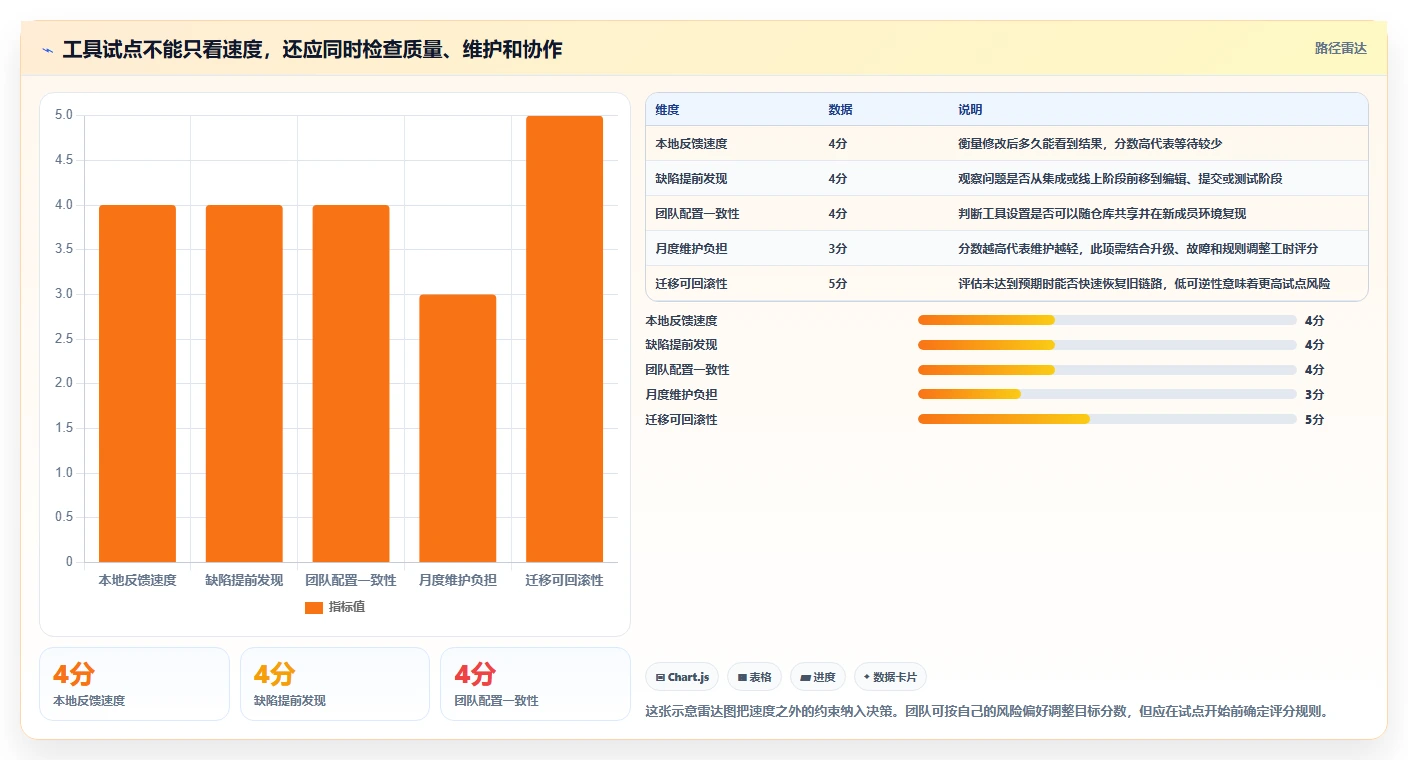The image size is (1408, 760).
Task: Click the 团队配置一致性 label in the progress list
Action: pyautogui.click(x=687, y=370)
